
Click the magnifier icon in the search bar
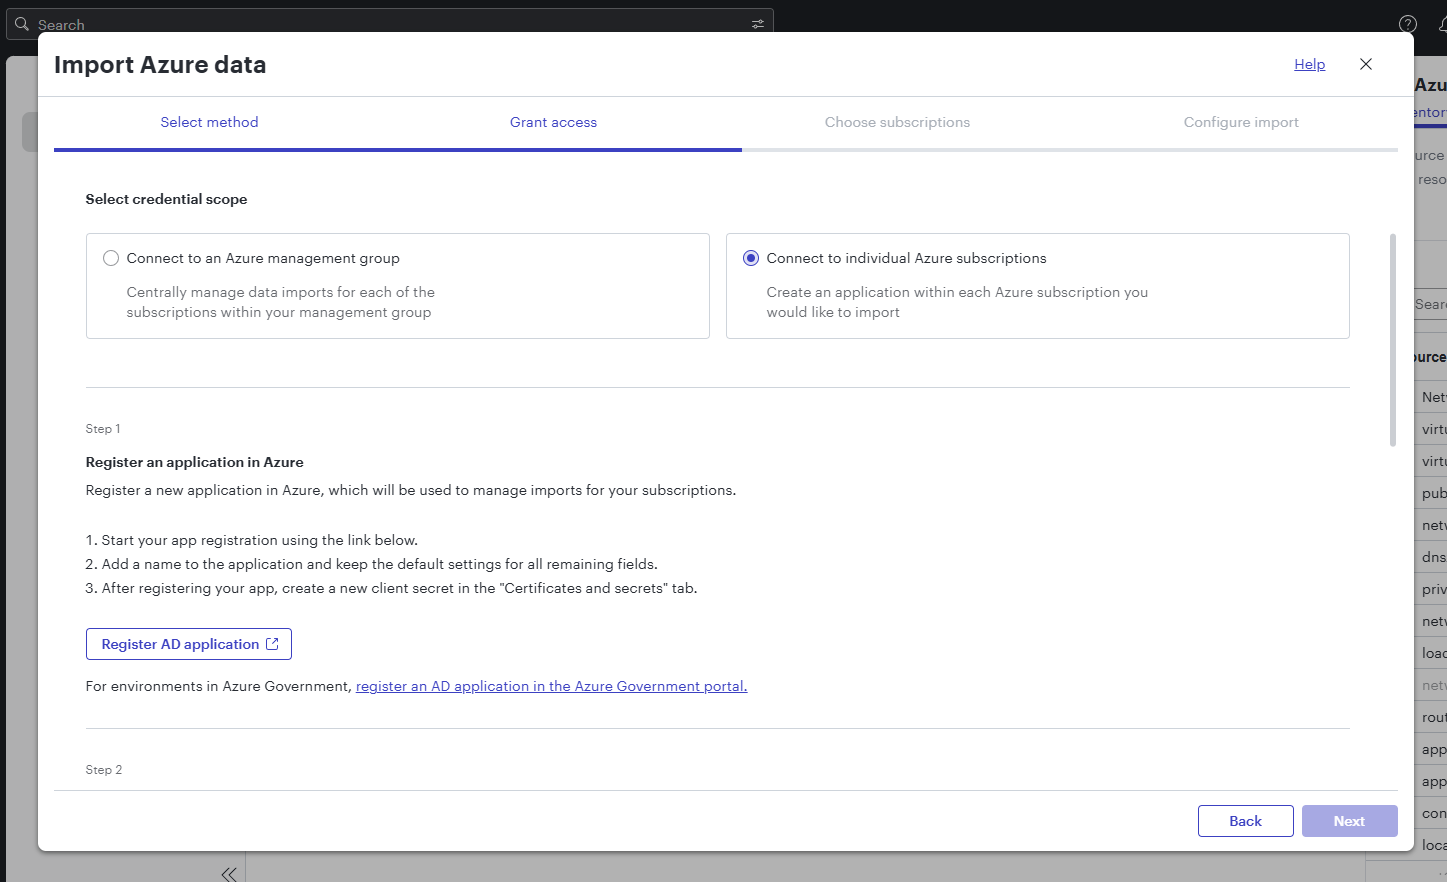click(21, 22)
